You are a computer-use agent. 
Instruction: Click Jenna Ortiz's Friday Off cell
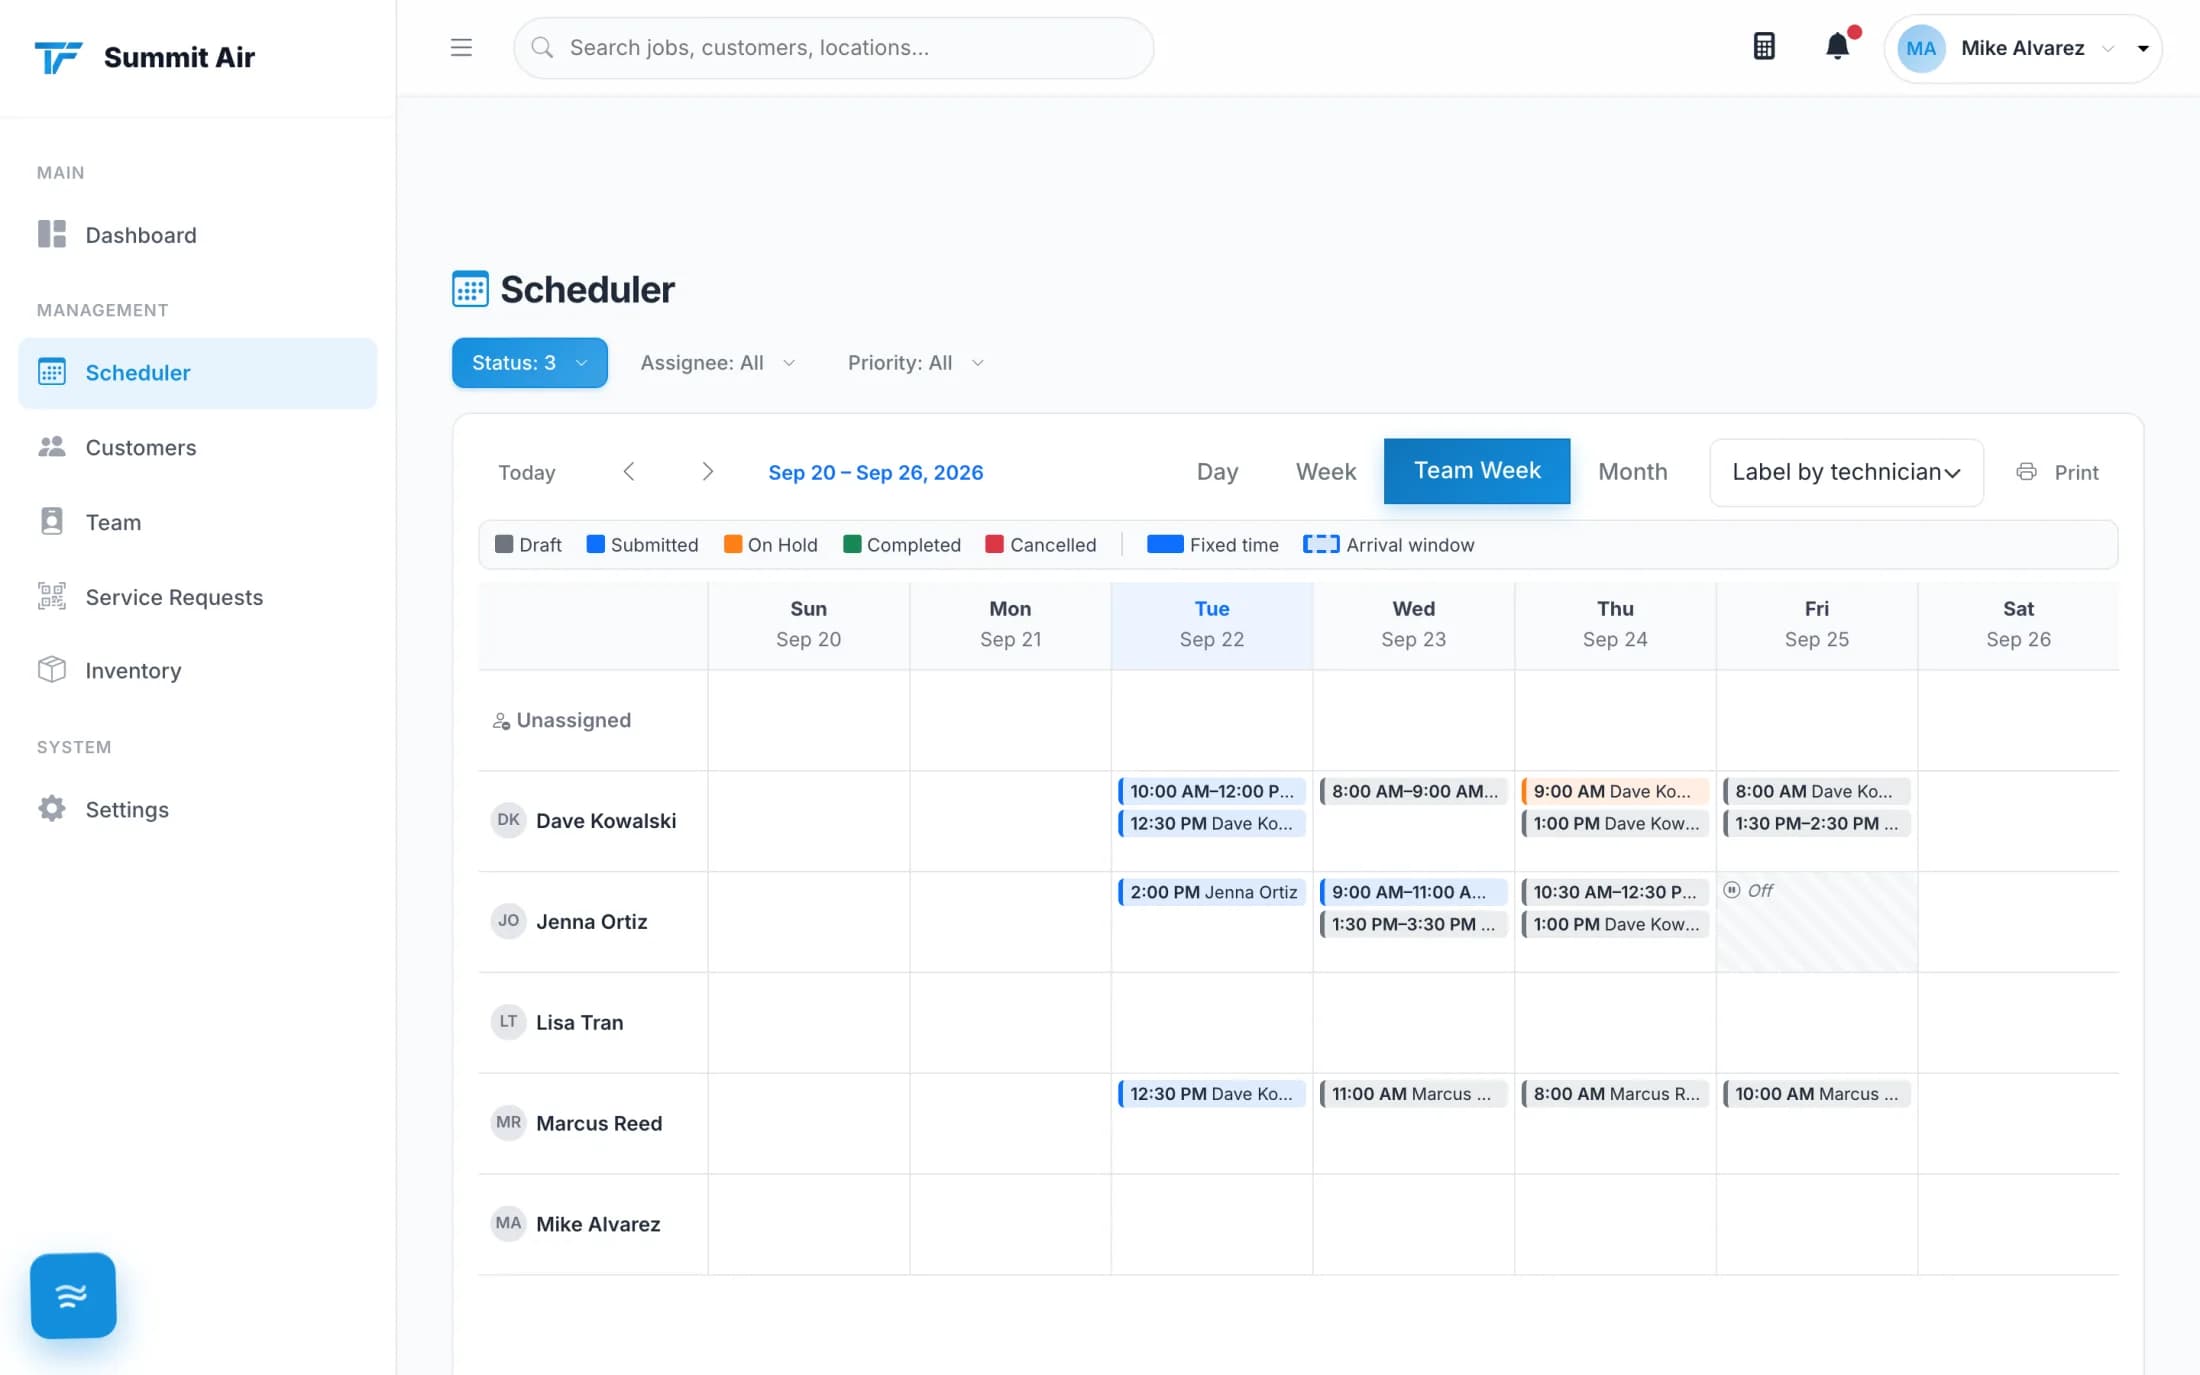[1816, 921]
